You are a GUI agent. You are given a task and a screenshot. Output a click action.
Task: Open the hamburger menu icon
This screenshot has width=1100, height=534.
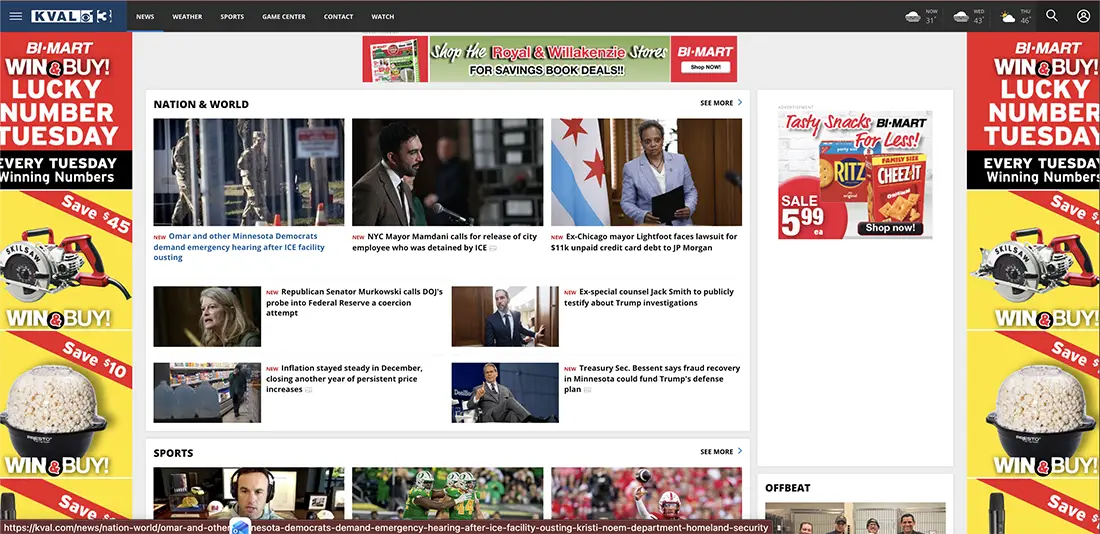point(15,16)
